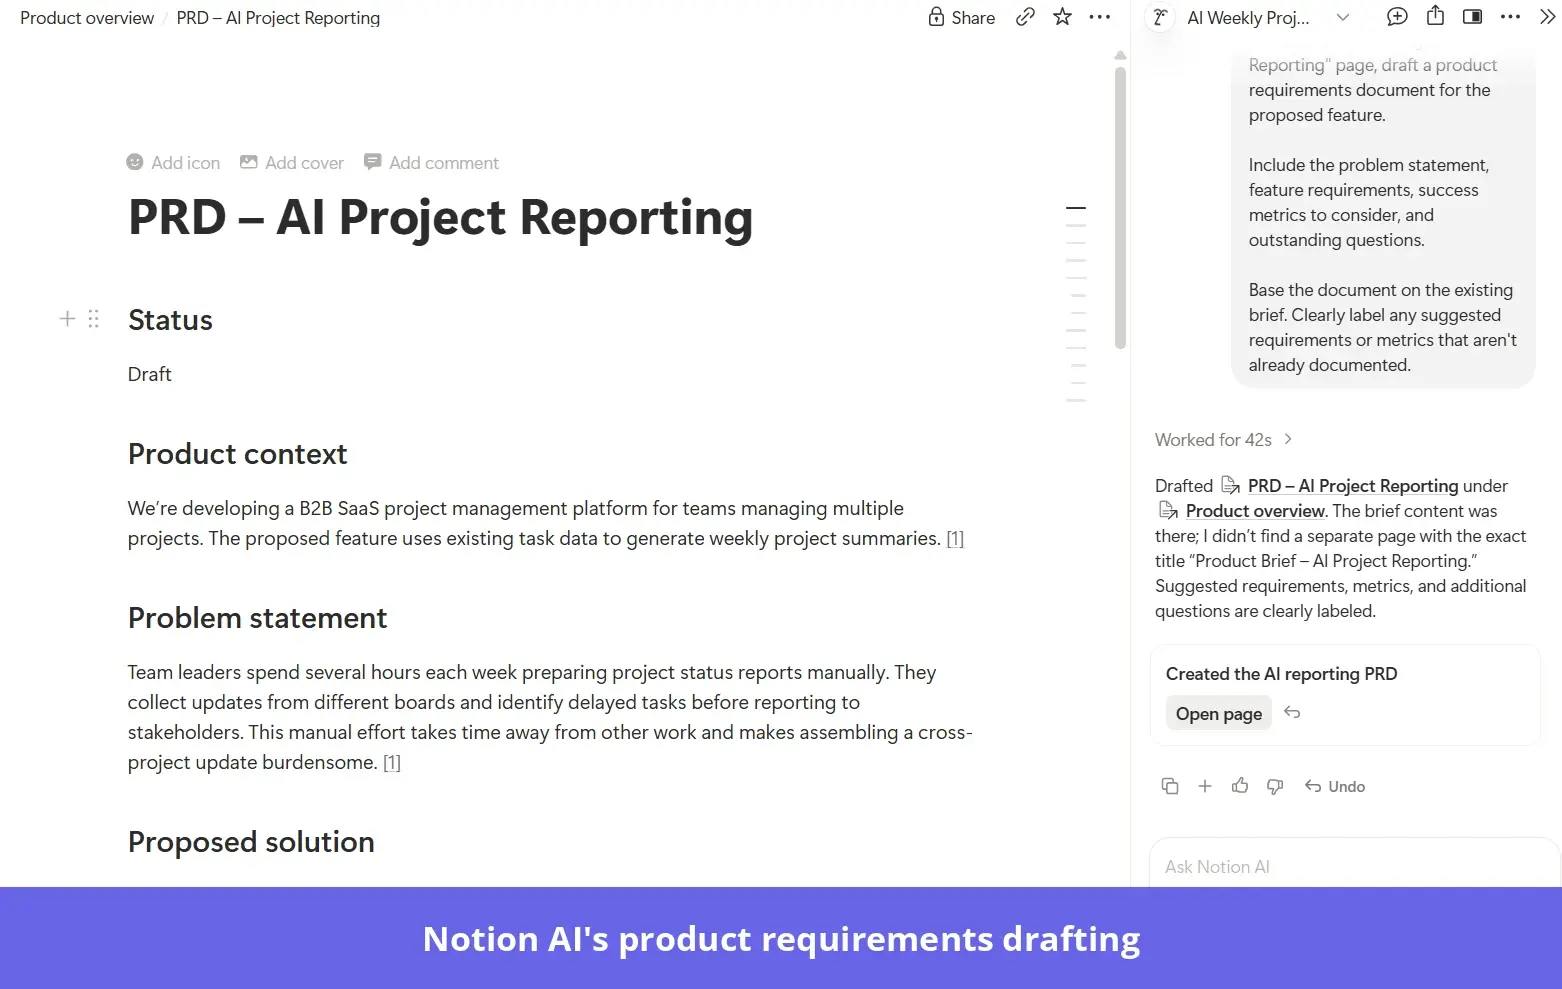Screen dimensions: 1562x989
Task: Give the AI response a thumbs up
Action: tap(1240, 786)
